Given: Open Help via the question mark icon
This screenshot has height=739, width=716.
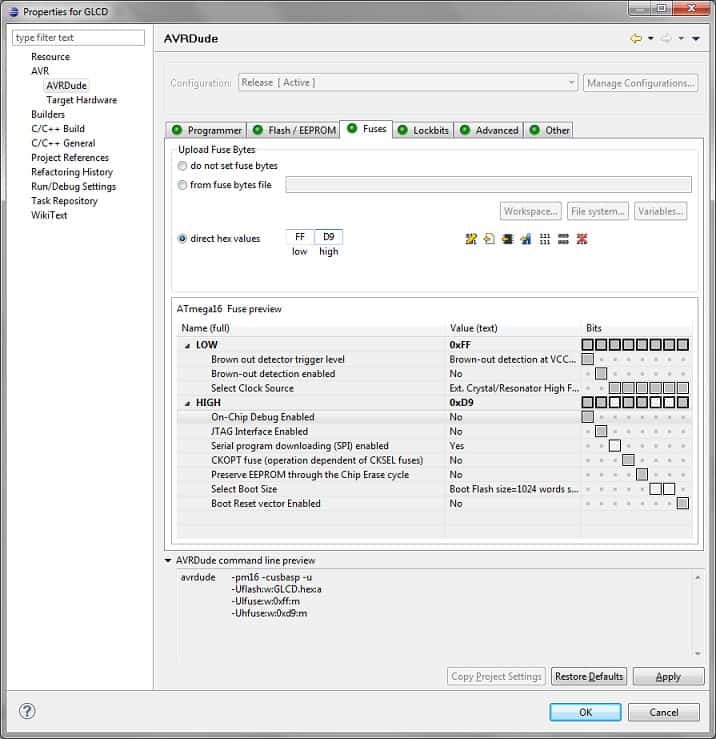Looking at the screenshot, I should pos(27,711).
